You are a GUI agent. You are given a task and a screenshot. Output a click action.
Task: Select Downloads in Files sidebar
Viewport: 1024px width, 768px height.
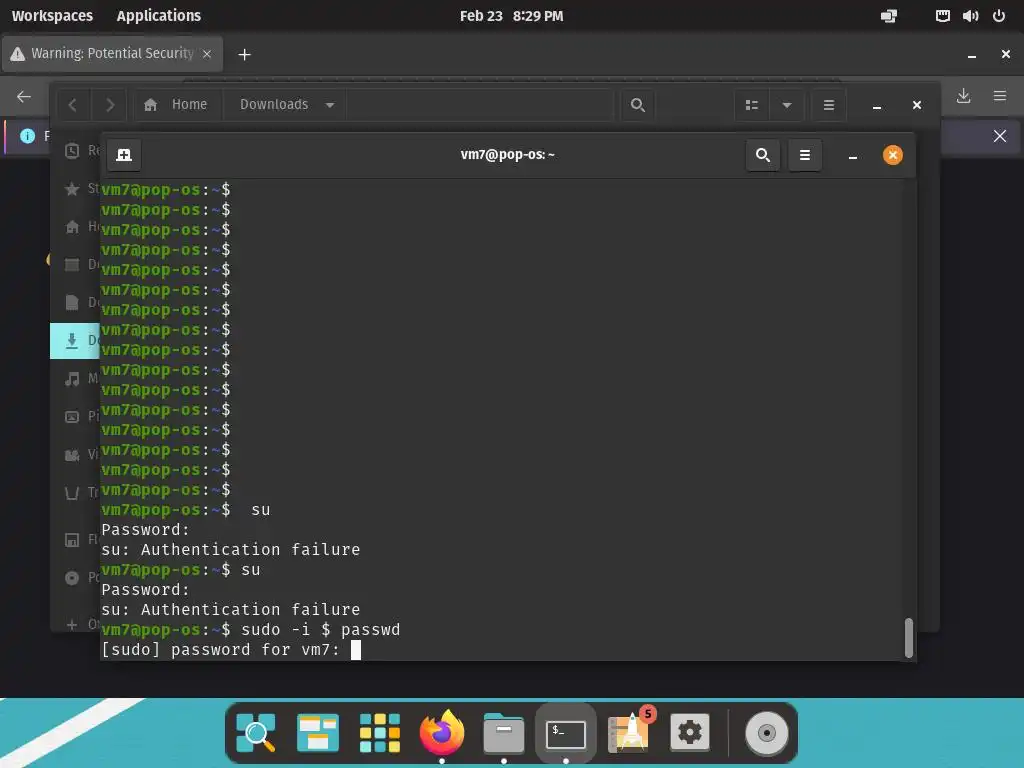point(75,340)
